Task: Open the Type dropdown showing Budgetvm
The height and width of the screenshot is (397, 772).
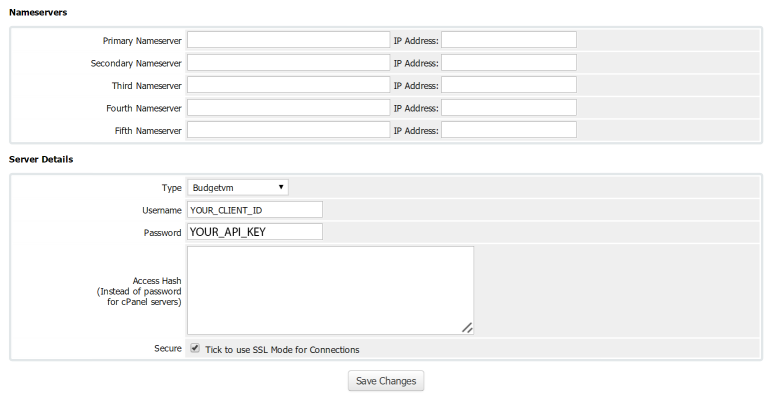Action: [x=238, y=187]
